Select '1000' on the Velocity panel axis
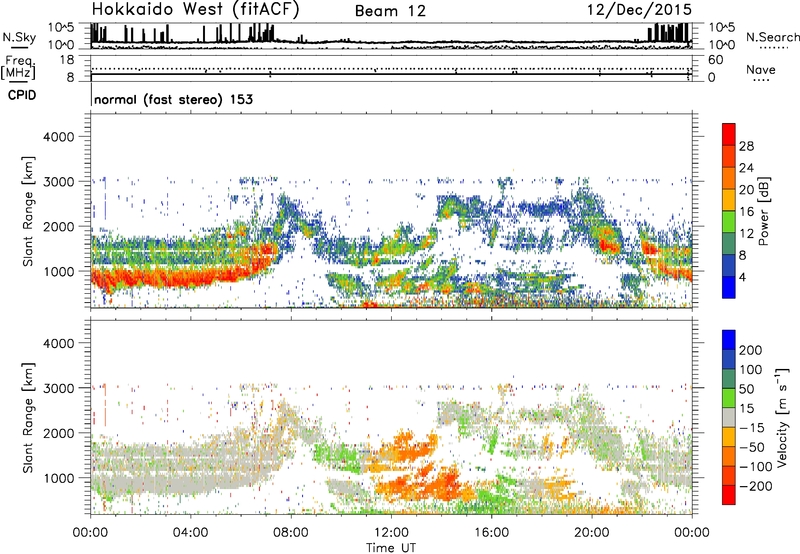 [x=58, y=478]
